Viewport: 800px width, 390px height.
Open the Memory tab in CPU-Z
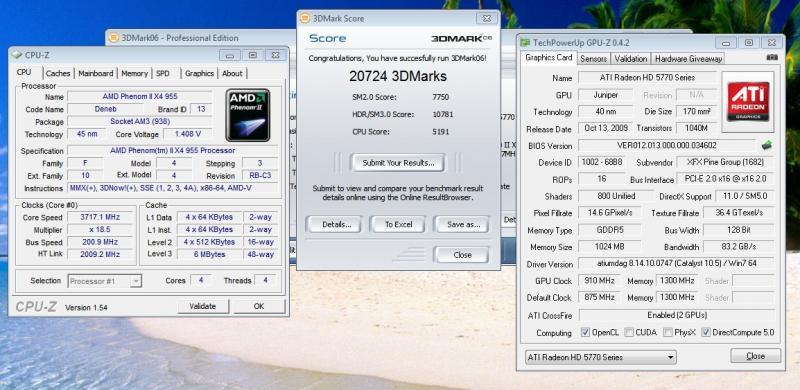135,74
